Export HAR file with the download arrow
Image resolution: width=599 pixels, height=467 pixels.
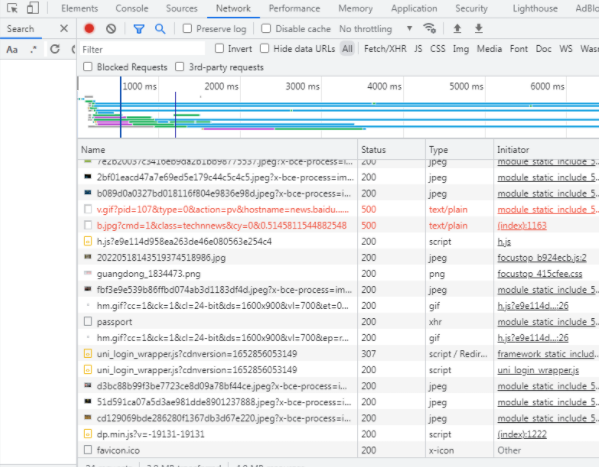(479, 28)
